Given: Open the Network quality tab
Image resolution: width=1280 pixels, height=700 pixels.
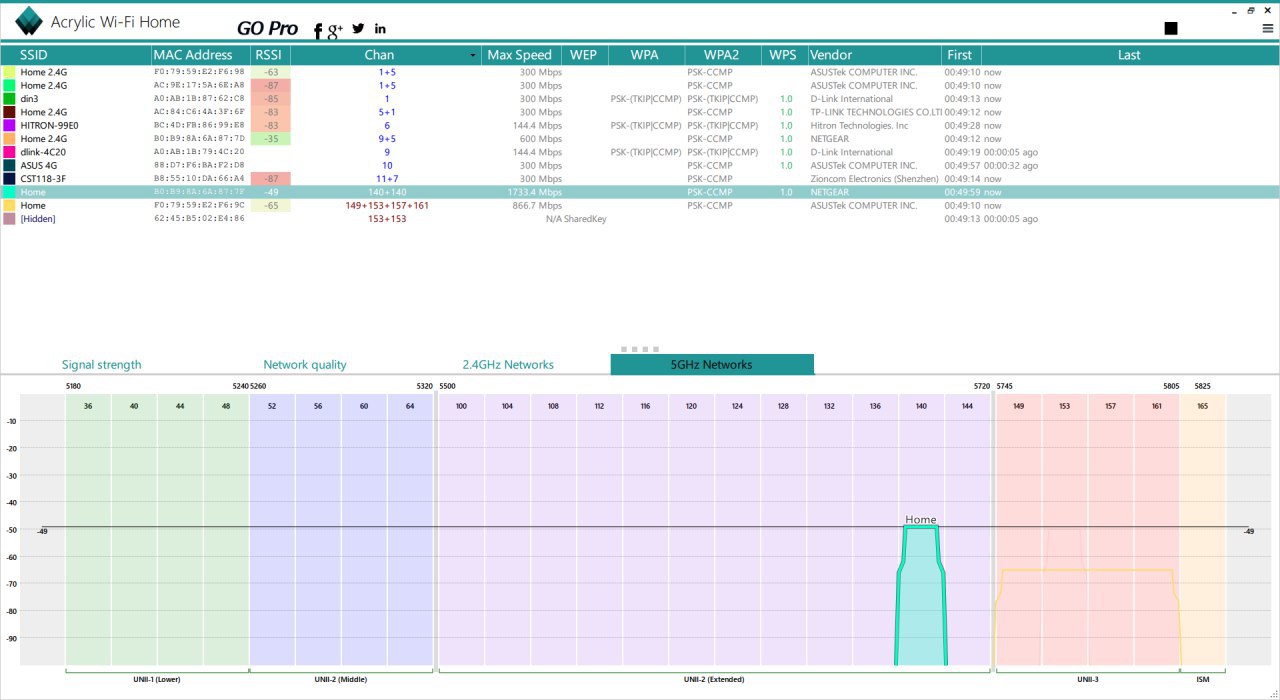Looking at the screenshot, I should click(x=304, y=365).
